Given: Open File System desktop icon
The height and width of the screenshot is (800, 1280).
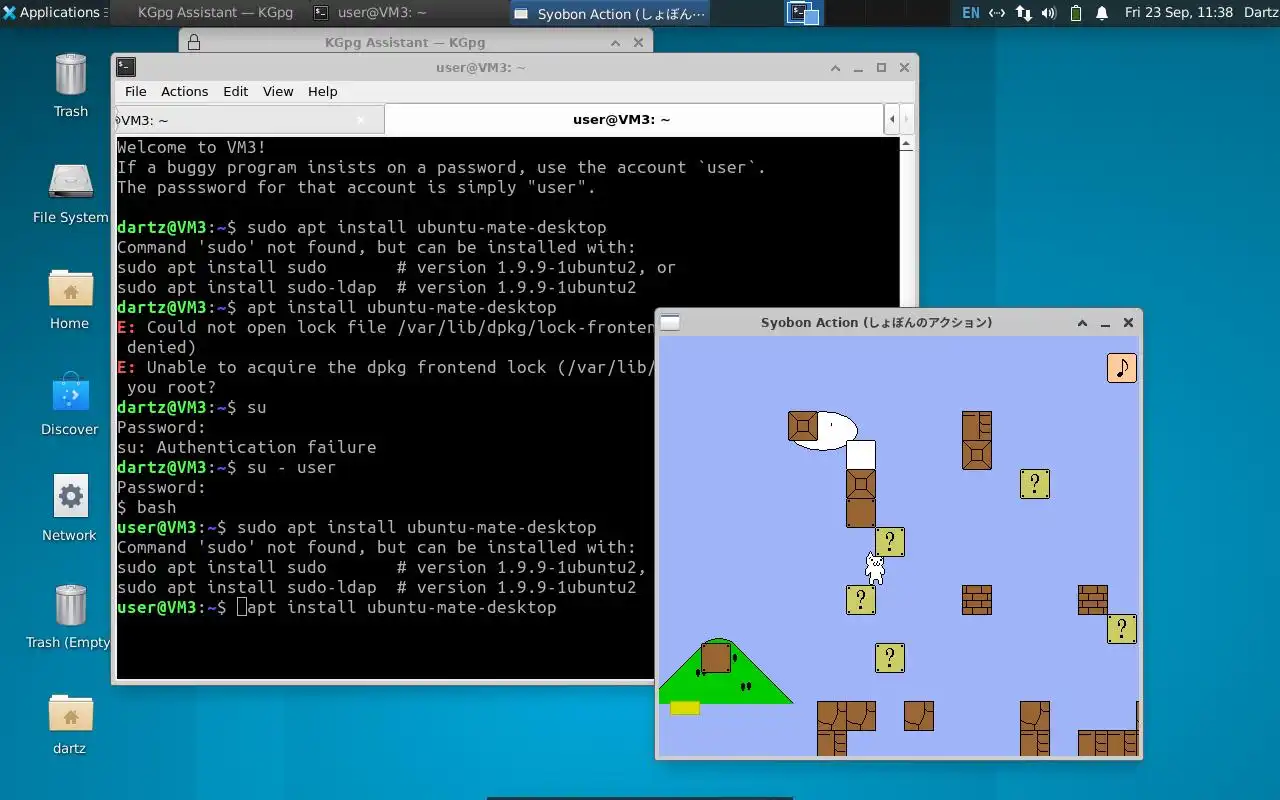Looking at the screenshot, I should (70, 192).
